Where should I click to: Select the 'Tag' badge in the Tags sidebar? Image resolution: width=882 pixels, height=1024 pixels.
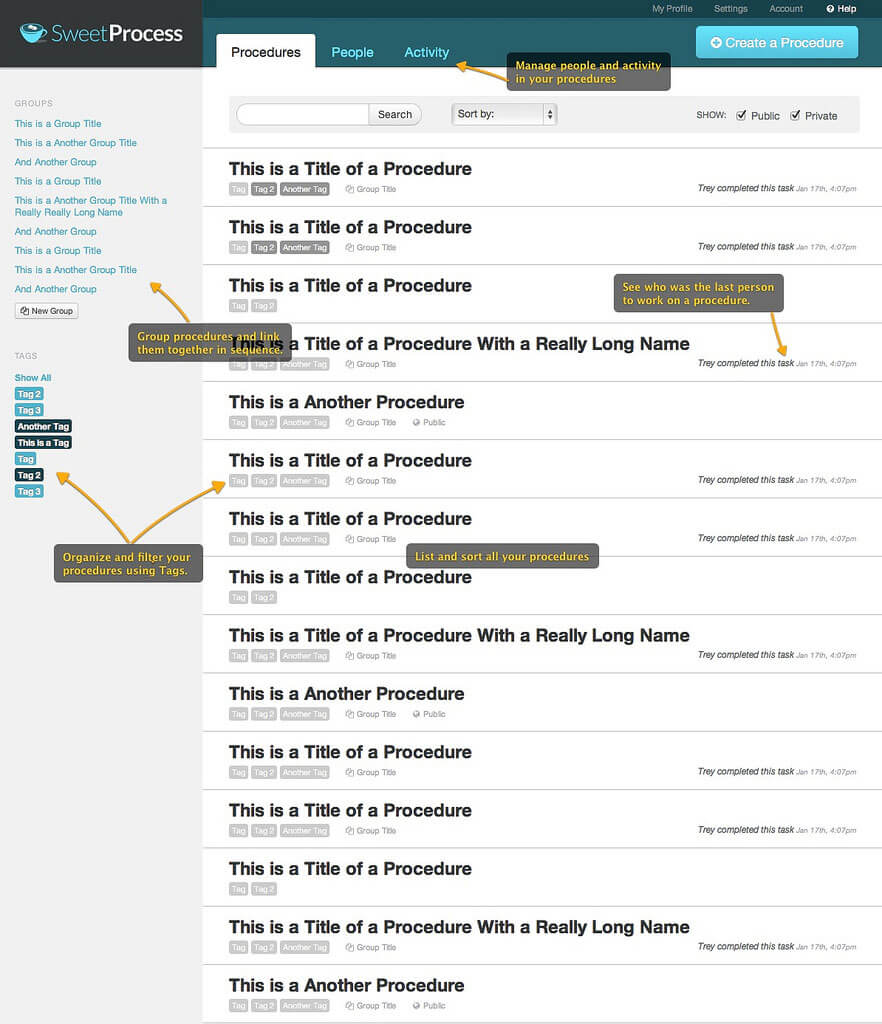pyautogui.click(x=24, y=459)
